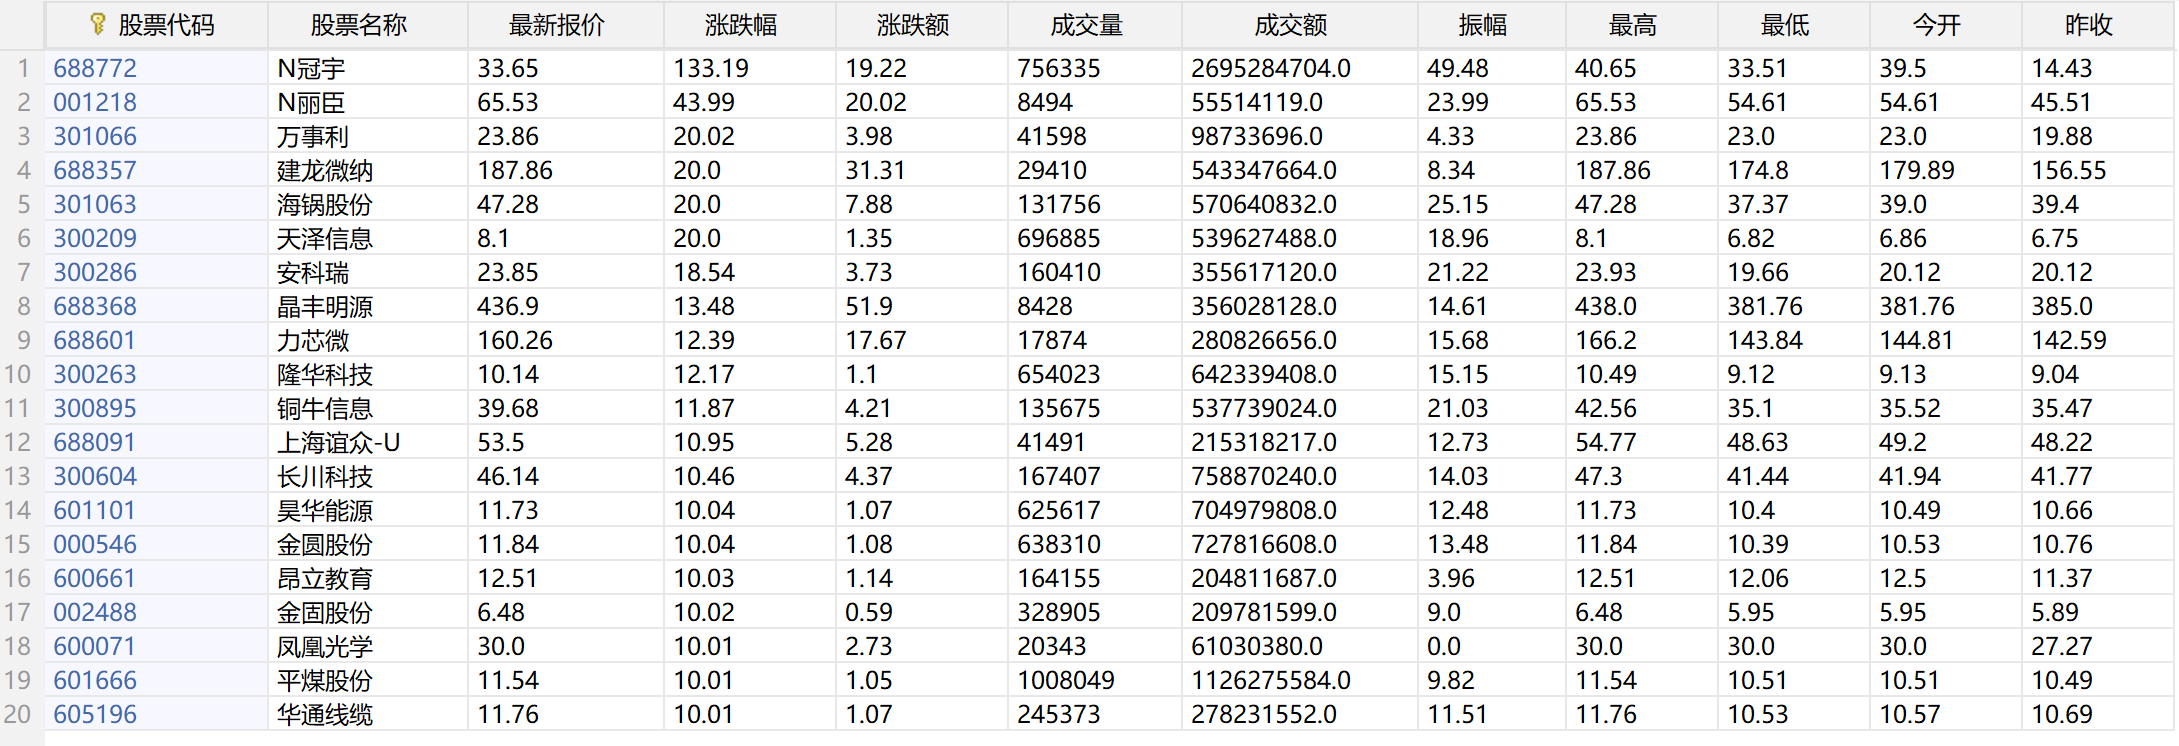Click the stock name 力芯微
This screenshot has height=746, width=2179.
pyautogui.click(x=313, y=340)
